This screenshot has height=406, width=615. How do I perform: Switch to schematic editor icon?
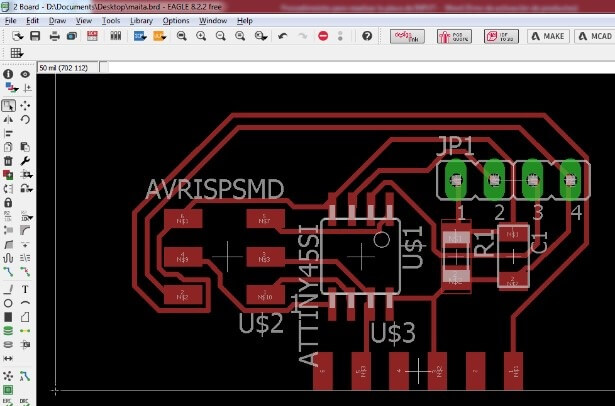pyautogui.click(x=92, y=36)
